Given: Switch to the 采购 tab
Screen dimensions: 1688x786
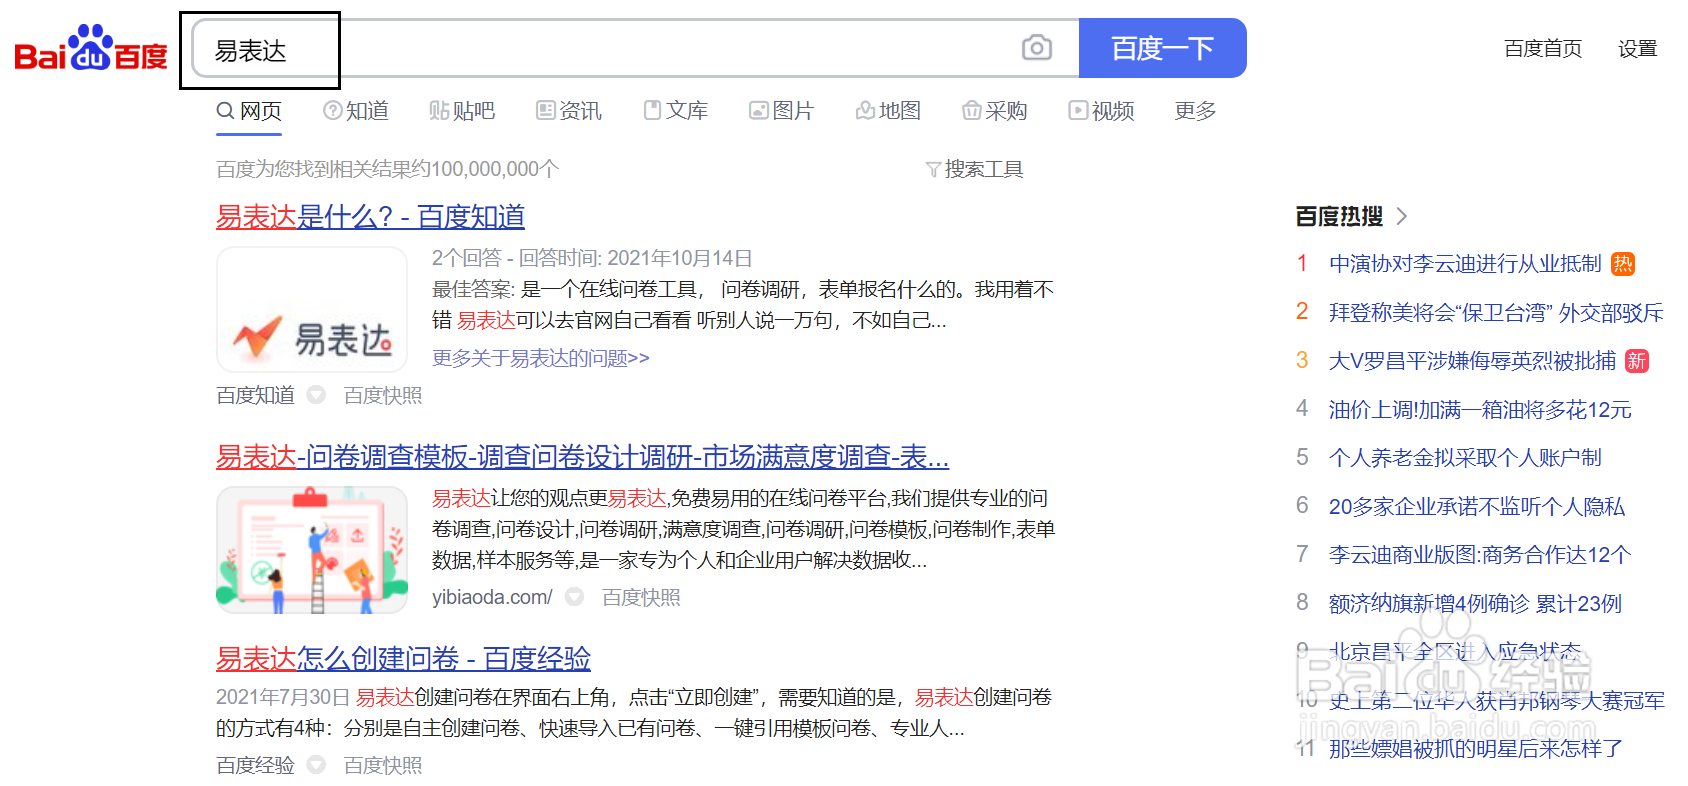Looking at the screenshot, I should pos(995,111).
